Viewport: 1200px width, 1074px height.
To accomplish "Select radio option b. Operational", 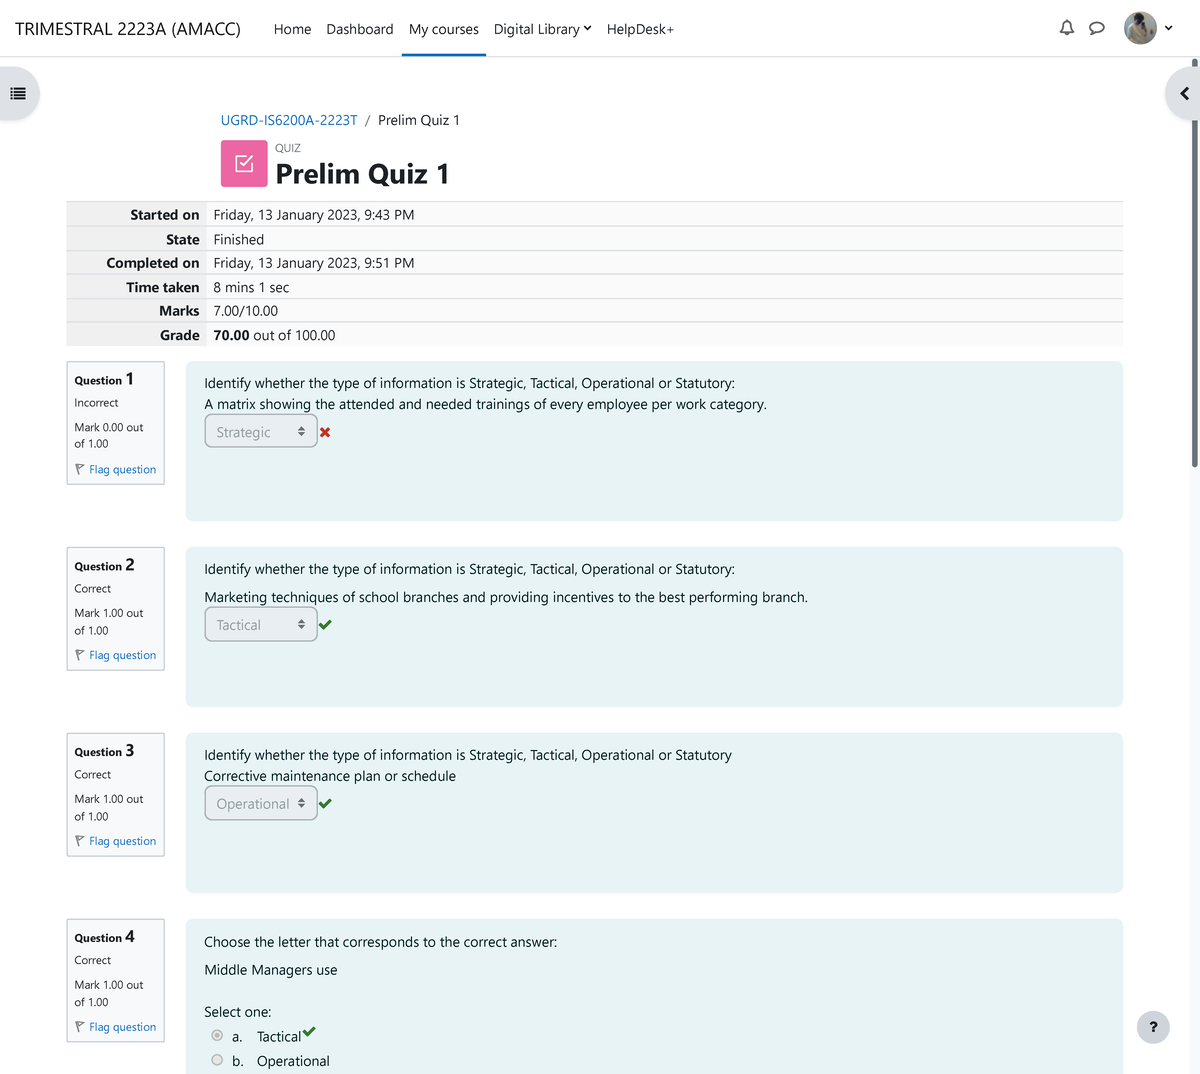I will pos(217,1060).
